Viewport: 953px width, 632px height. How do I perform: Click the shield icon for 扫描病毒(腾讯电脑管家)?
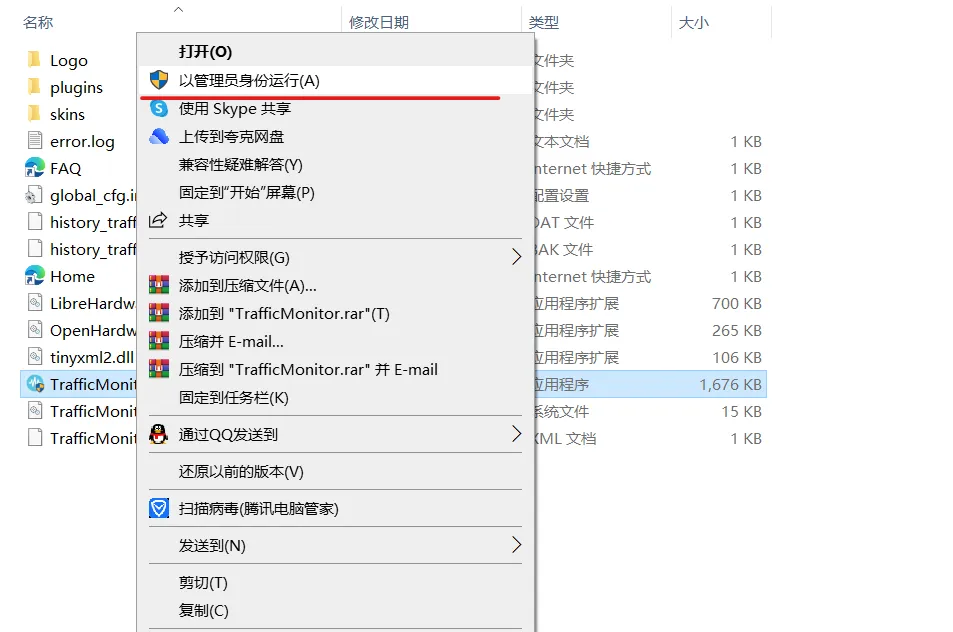(159, 509)
